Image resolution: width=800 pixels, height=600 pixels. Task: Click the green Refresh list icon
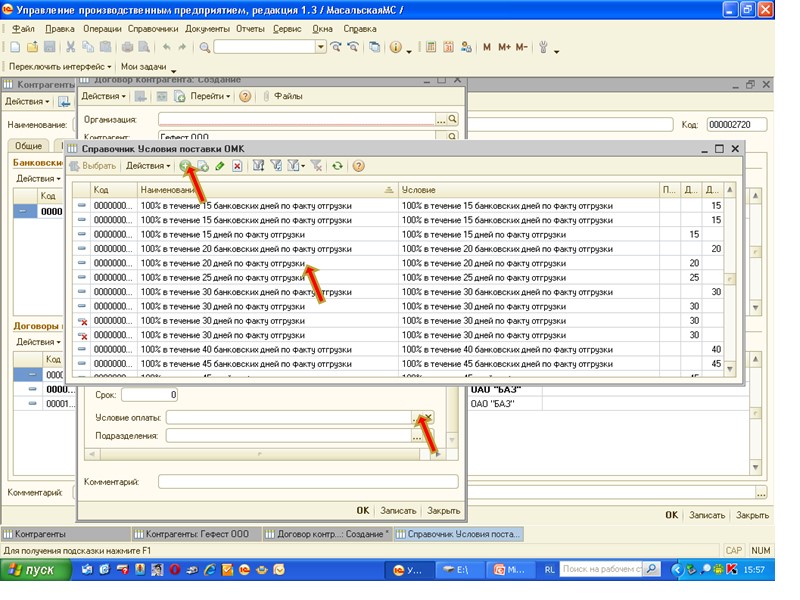(338, 166)
